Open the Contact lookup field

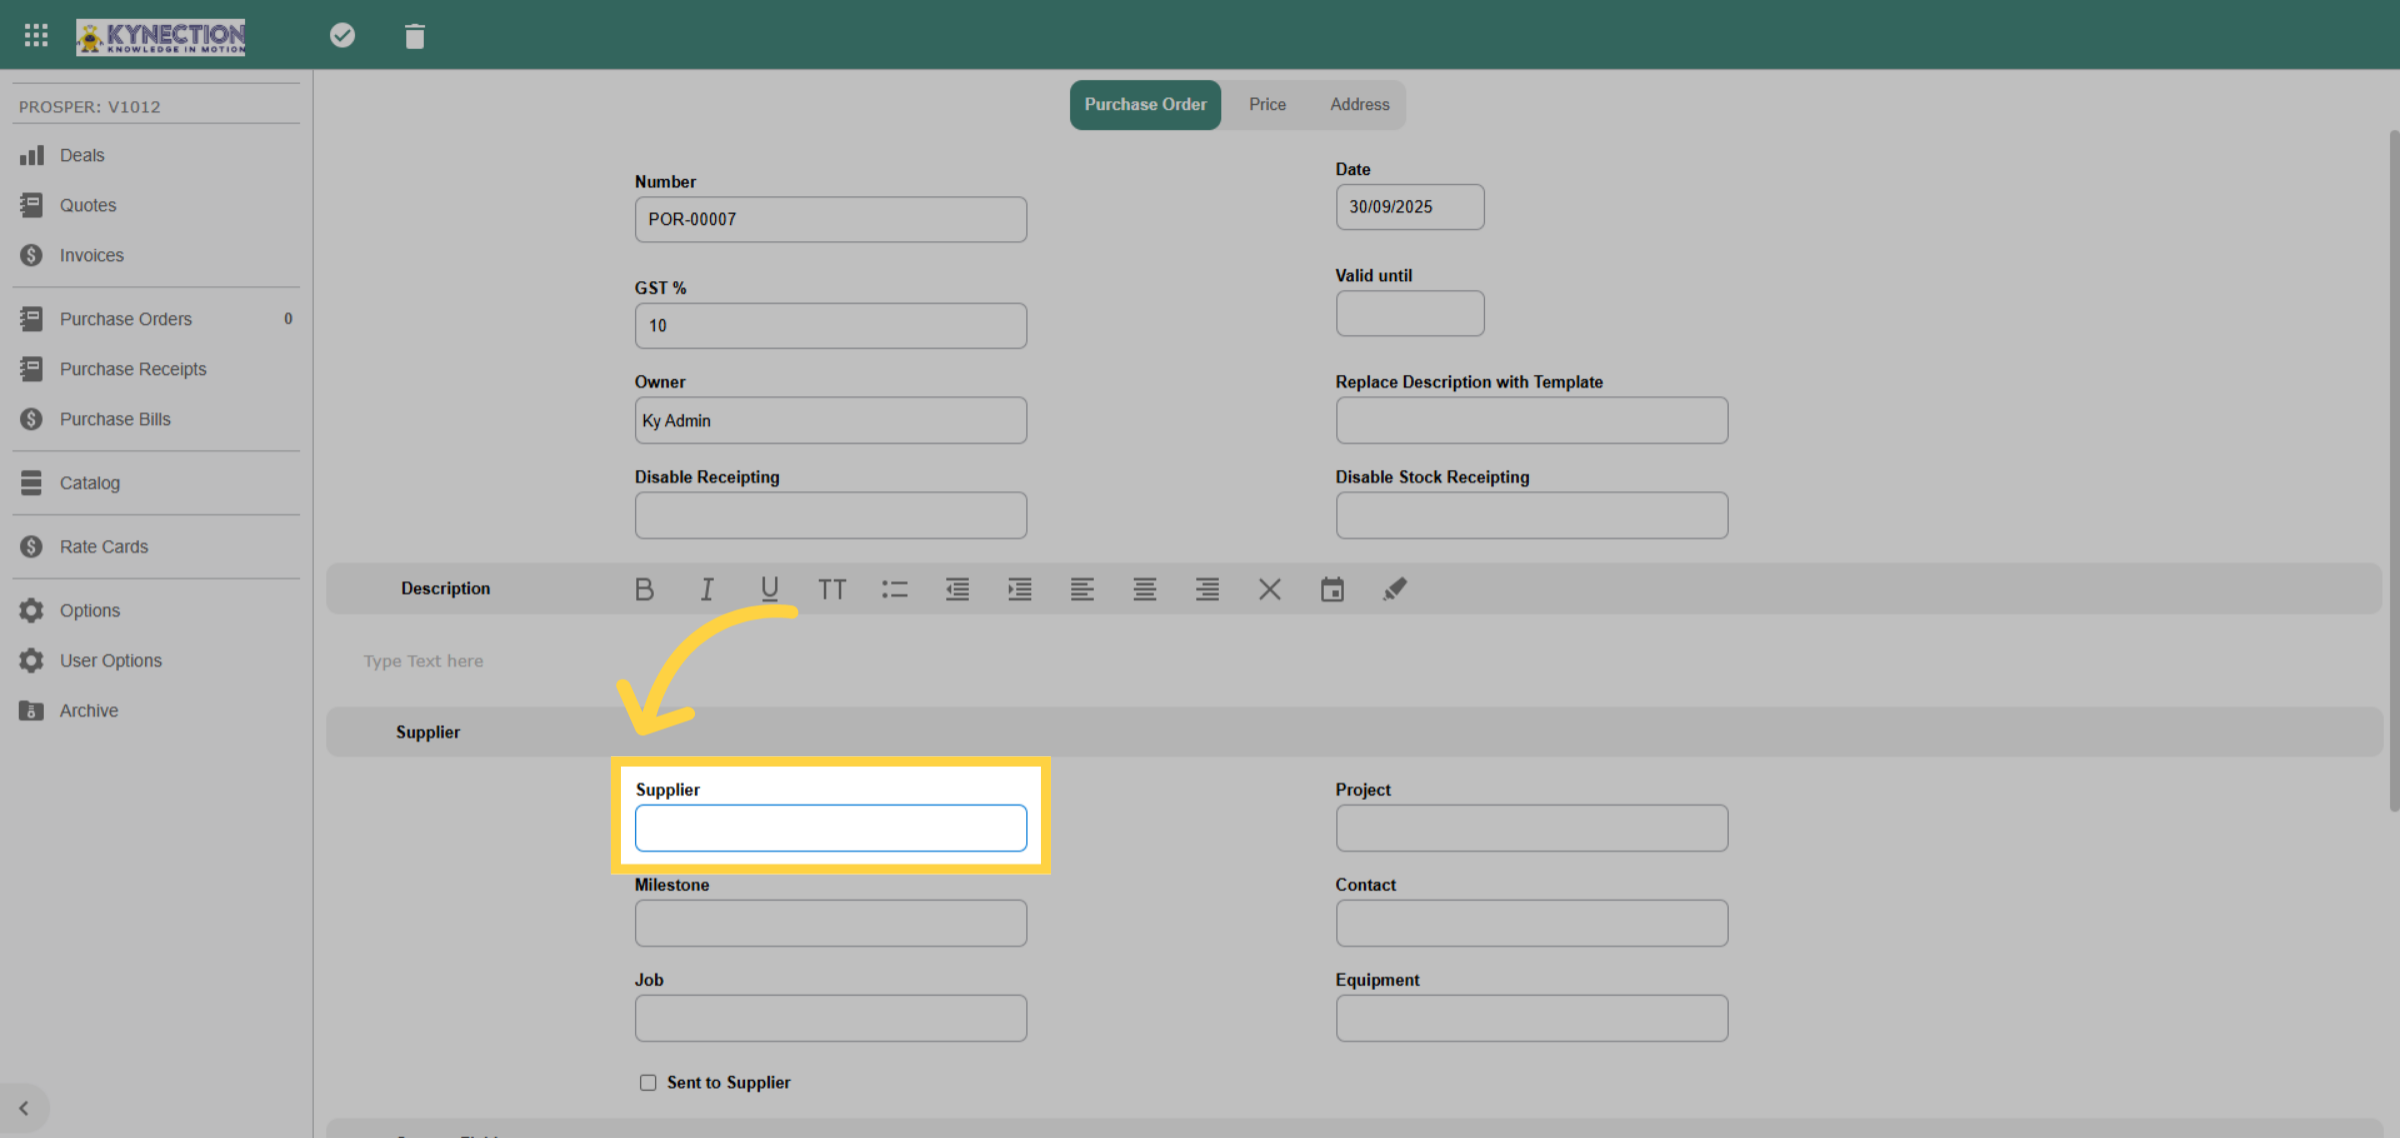pos(1531,923)
